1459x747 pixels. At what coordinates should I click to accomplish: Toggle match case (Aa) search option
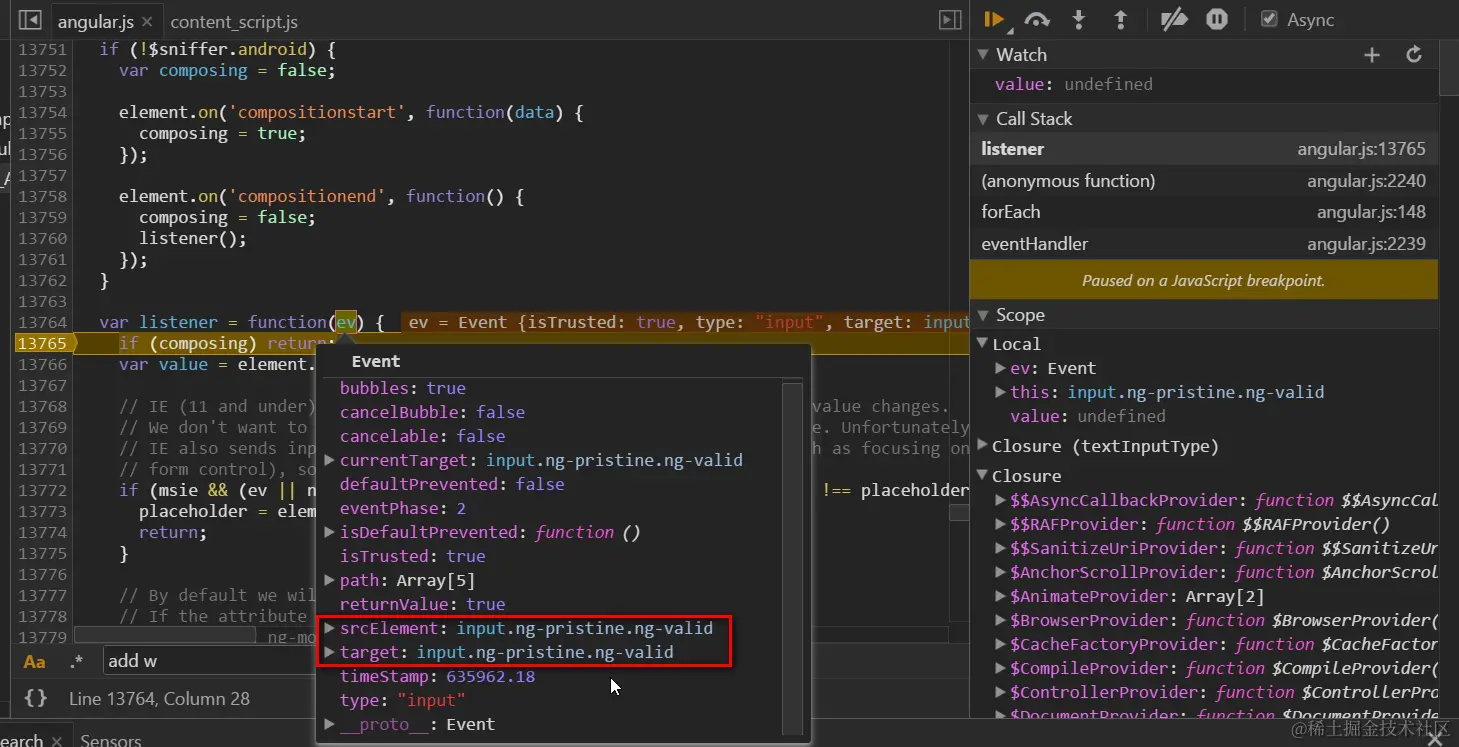click(35, 661)
